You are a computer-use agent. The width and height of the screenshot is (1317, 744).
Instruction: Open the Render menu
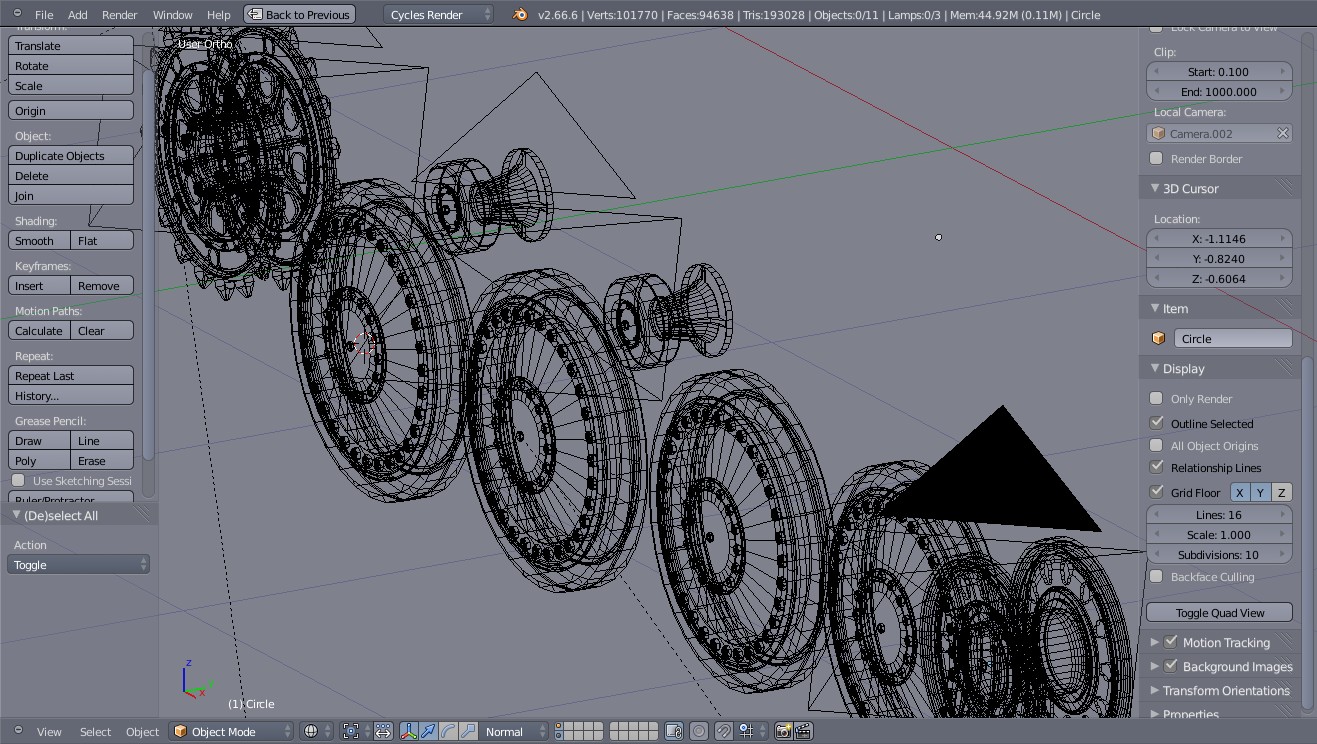pyautogui.click(x=119, y=15)
